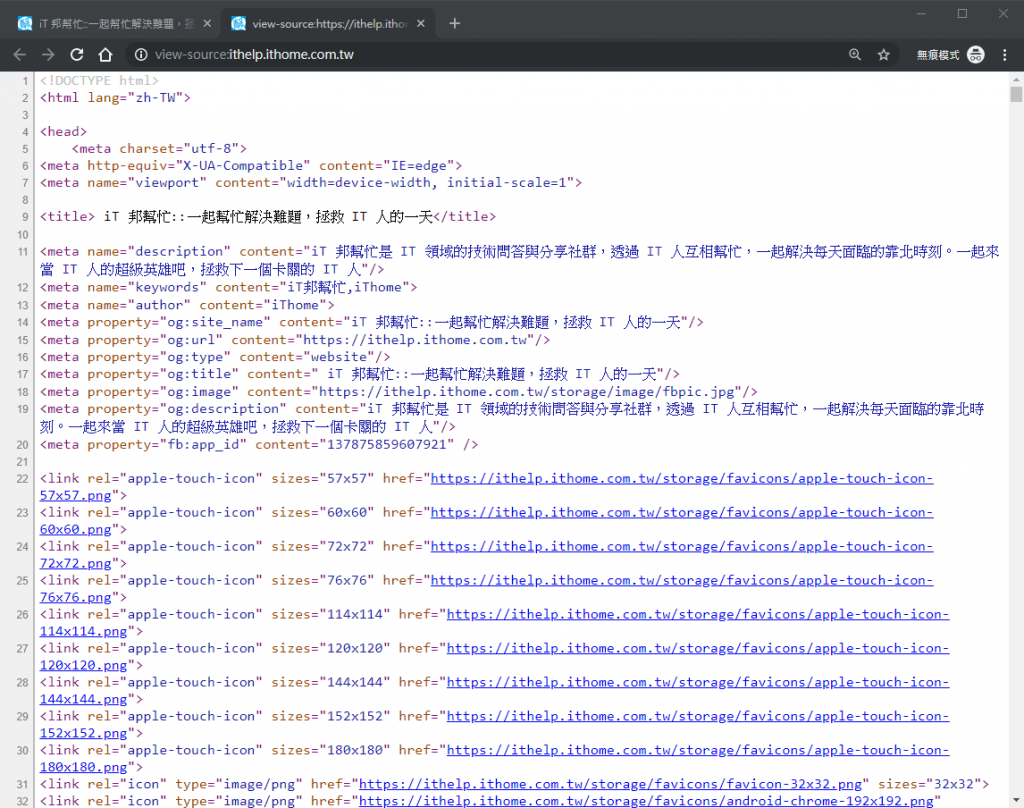Viewport: 1024px width, 808px height.
Task: Open the favicon-32x32.png link
Action: pos(611,784)
